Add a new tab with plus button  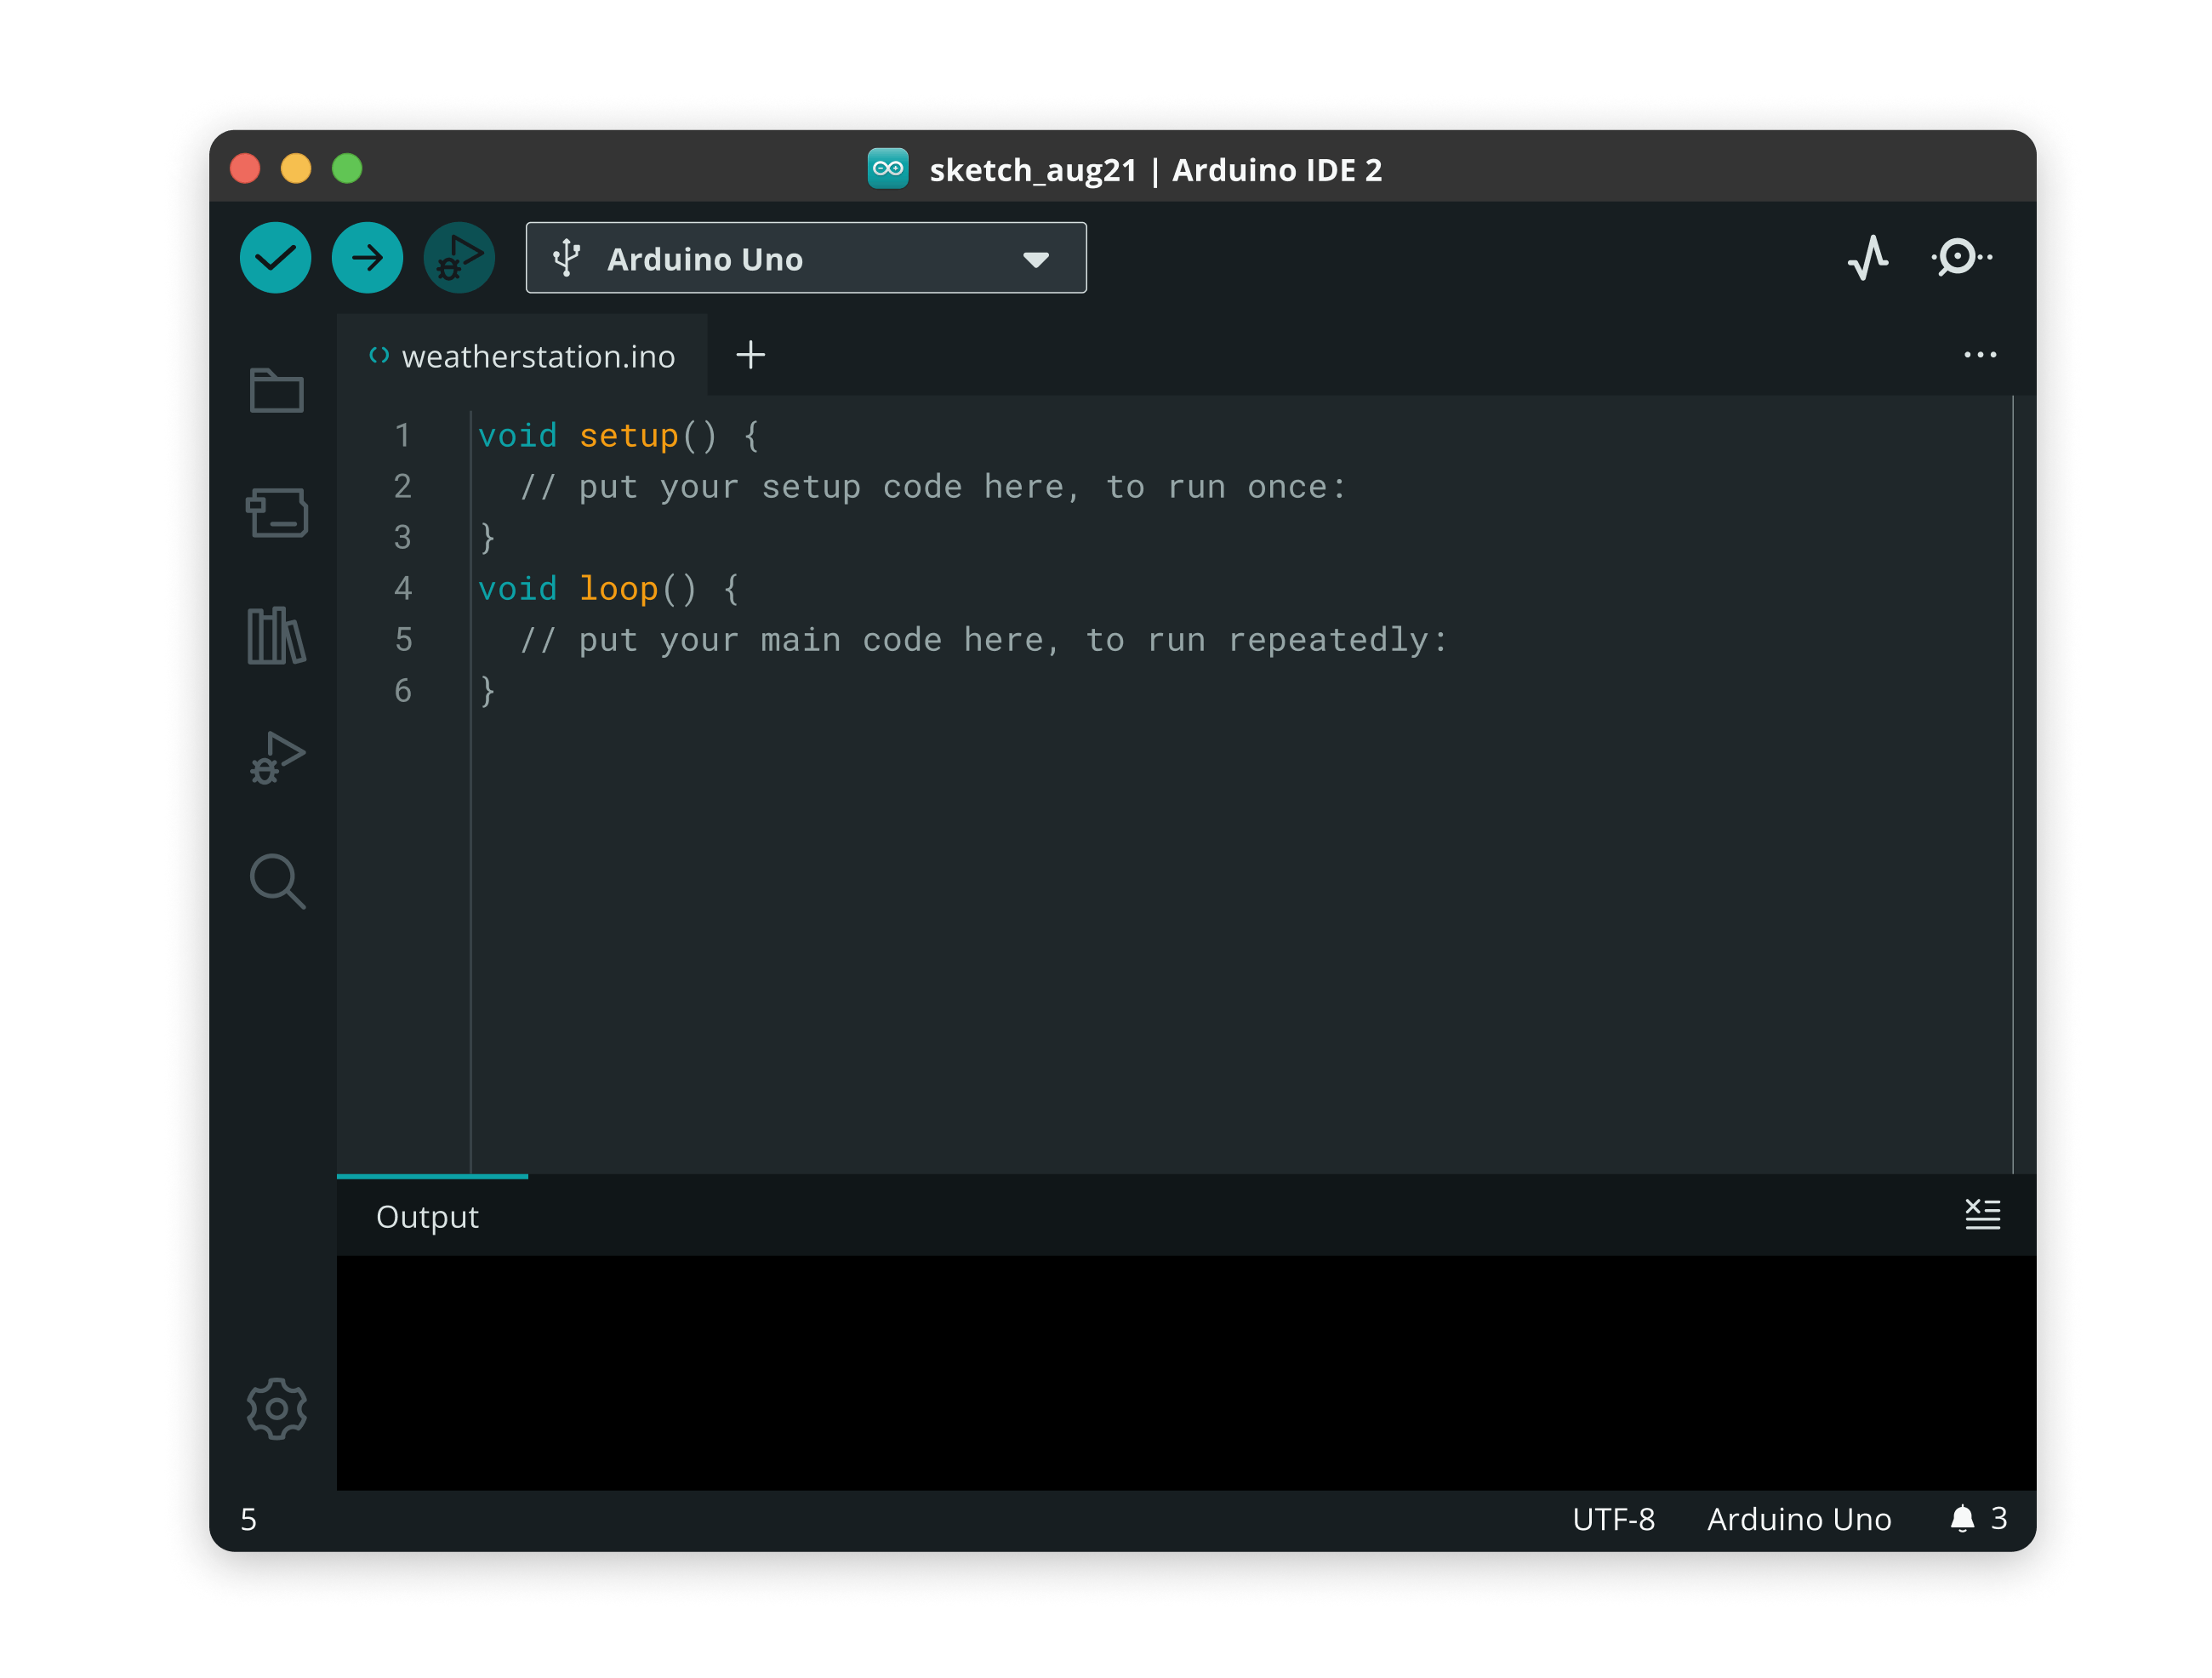pyautogui.click(x=750, y=355)
